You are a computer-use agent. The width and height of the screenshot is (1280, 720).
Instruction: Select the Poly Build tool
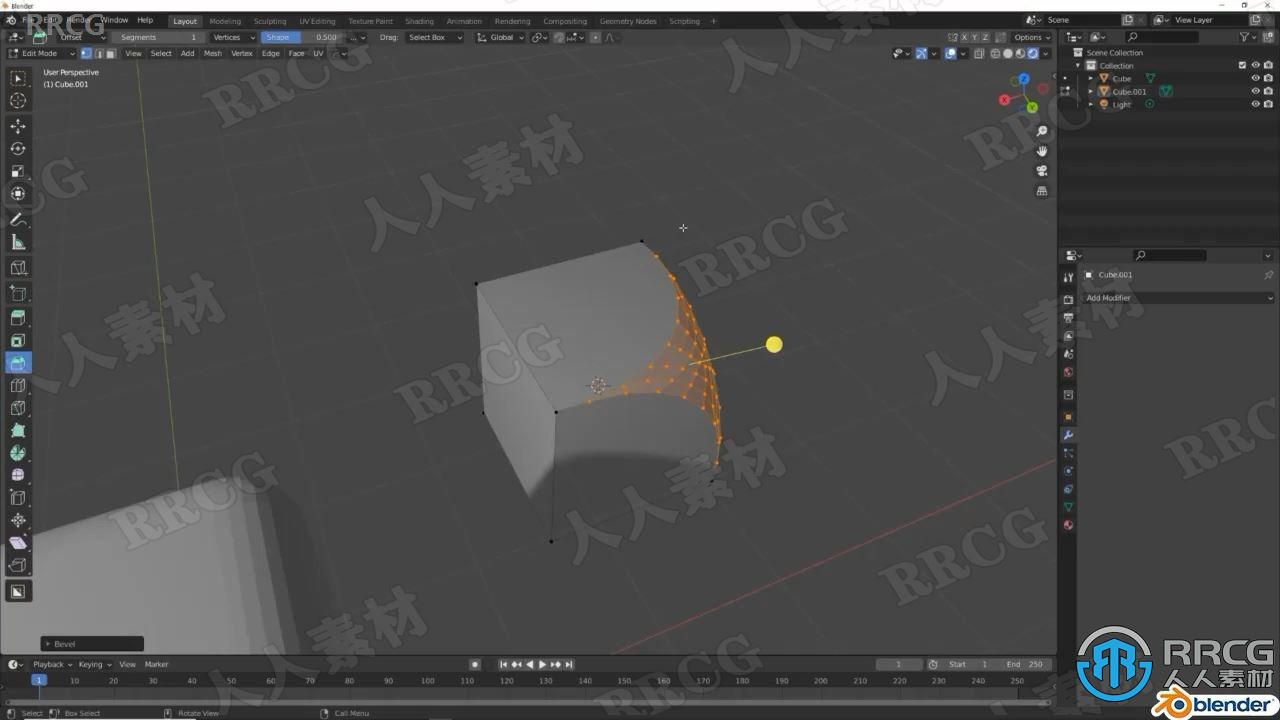pos(18,431)
